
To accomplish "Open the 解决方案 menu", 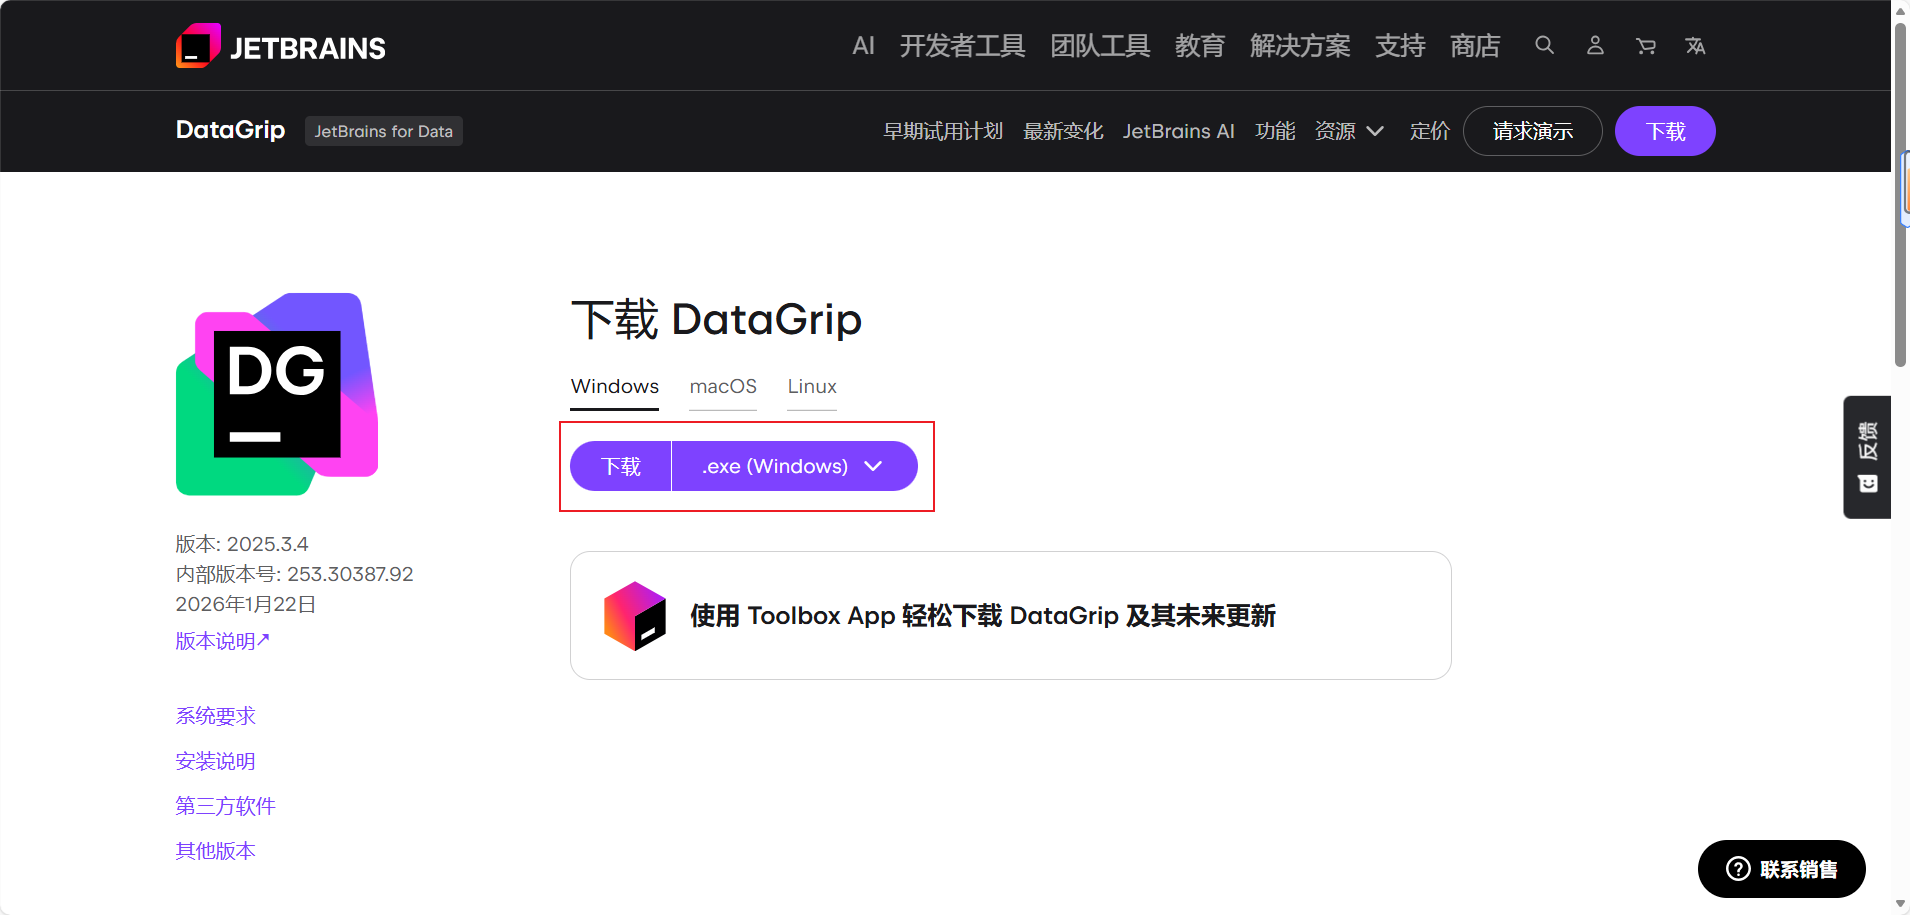I will tap(1300, 46).
